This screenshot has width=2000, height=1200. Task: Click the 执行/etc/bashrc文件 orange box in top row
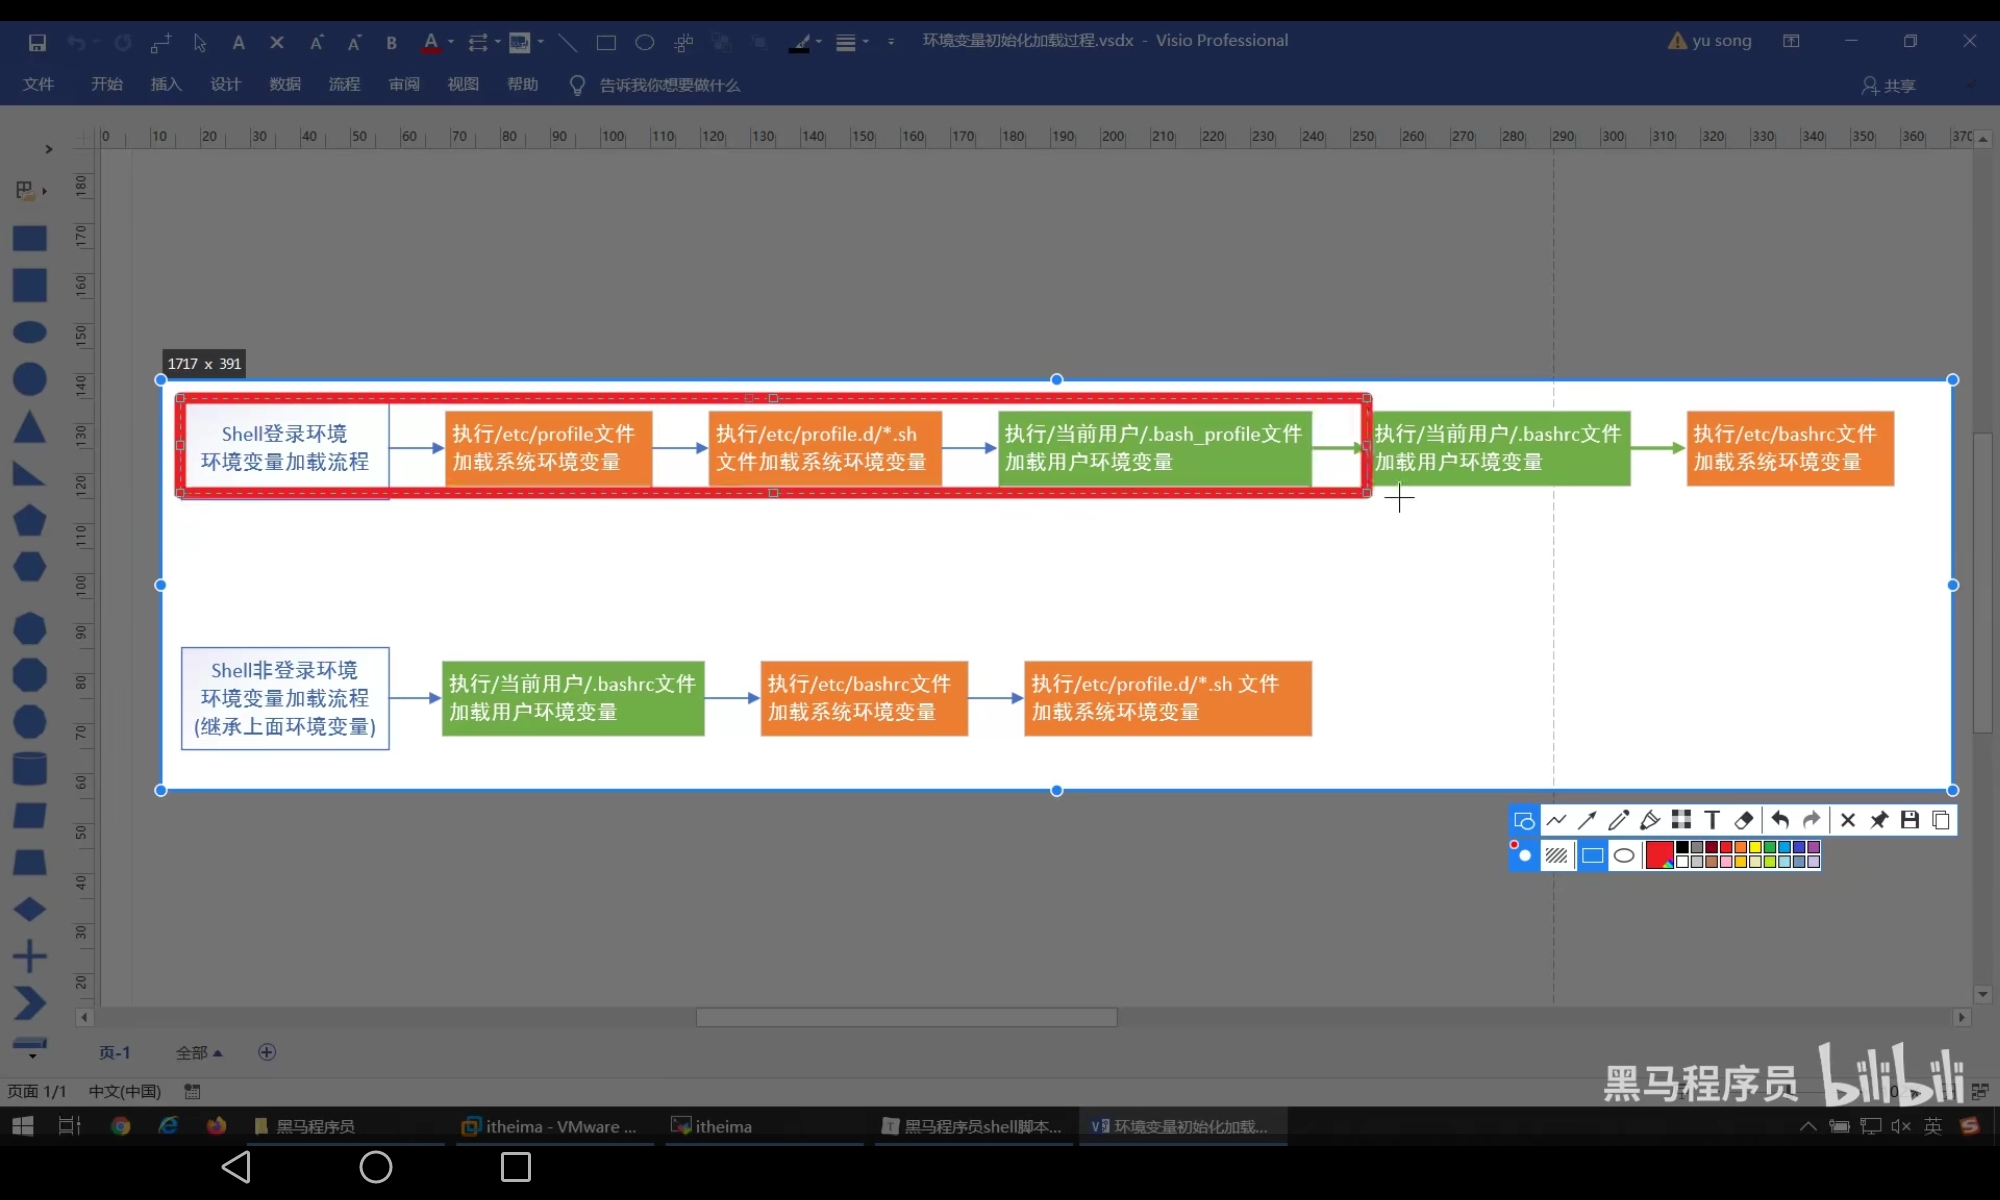click(1790, 448)
